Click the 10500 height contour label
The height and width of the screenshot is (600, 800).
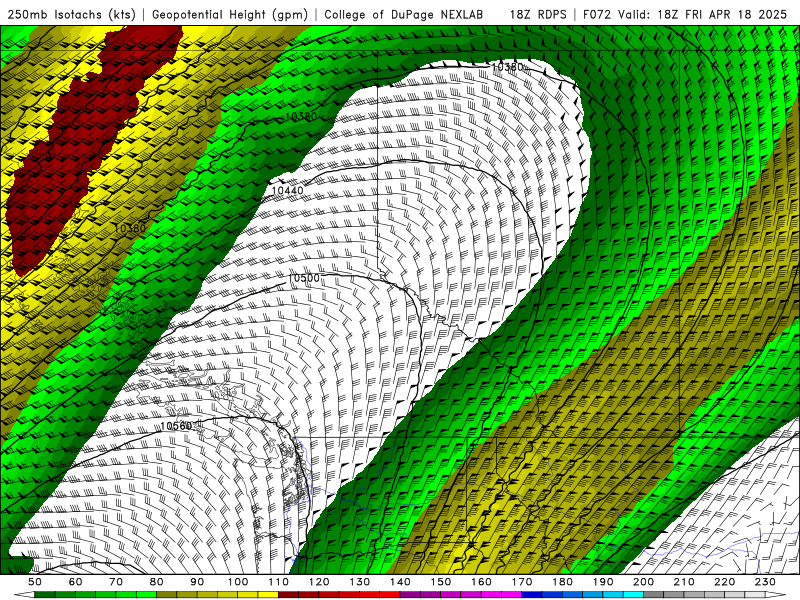[304, 278]
